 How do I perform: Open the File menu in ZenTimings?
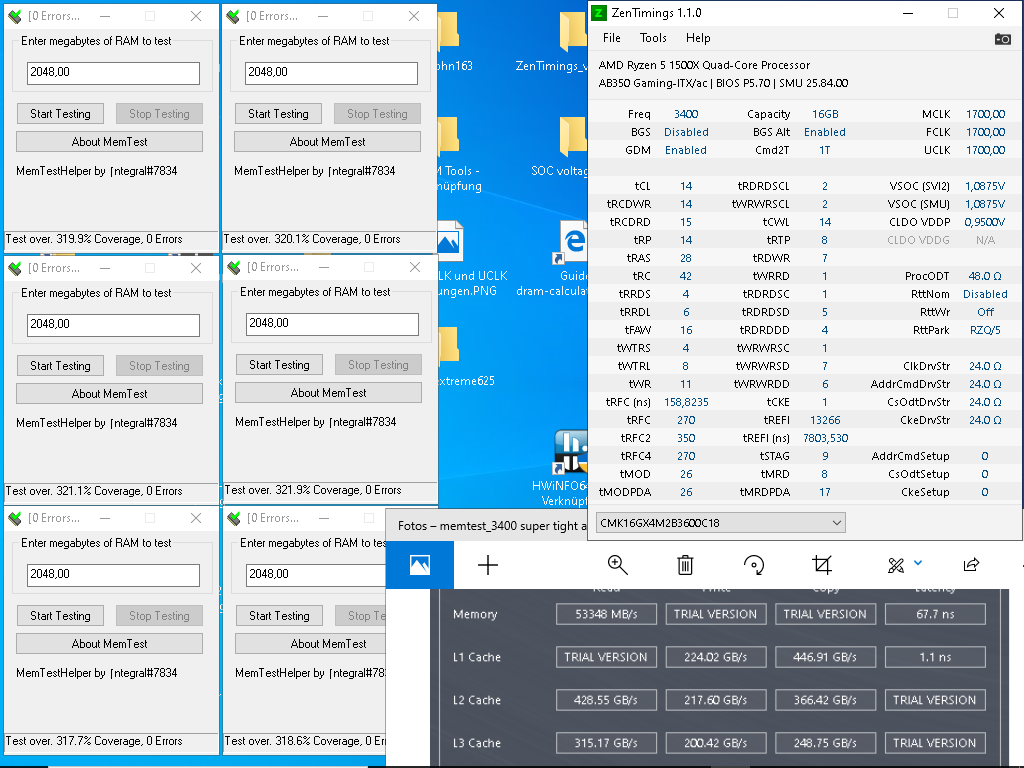[612, 38]
